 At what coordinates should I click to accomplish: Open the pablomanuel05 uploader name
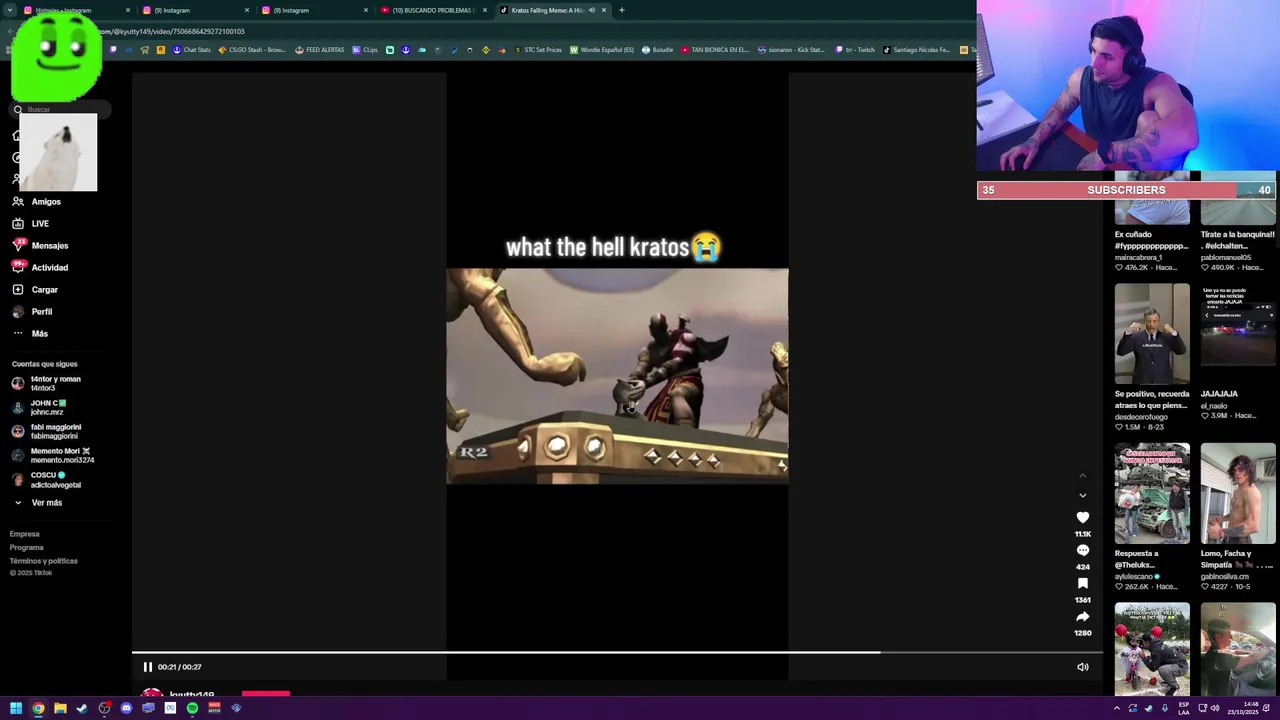[x=1226, y=257]
